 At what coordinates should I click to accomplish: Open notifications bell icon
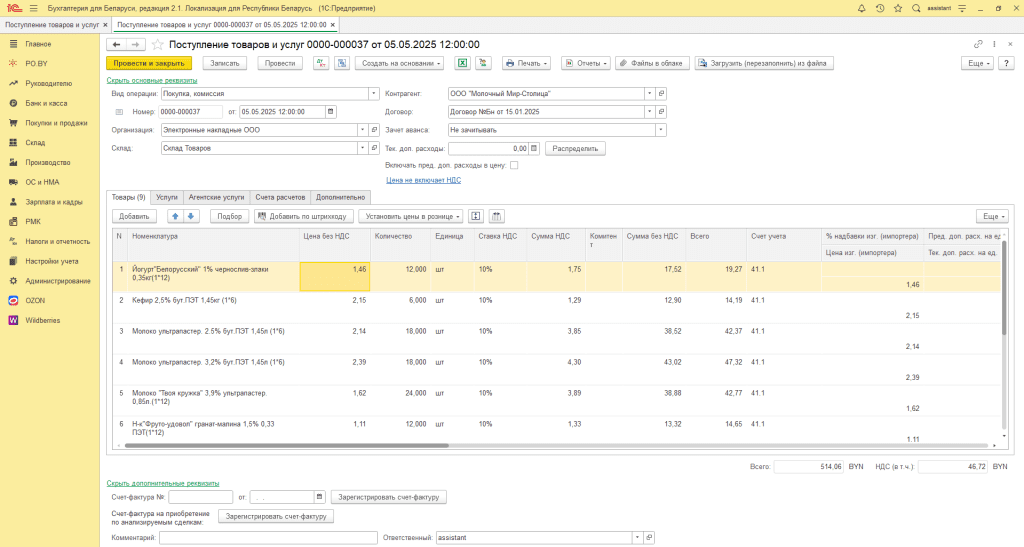[861, 8]
